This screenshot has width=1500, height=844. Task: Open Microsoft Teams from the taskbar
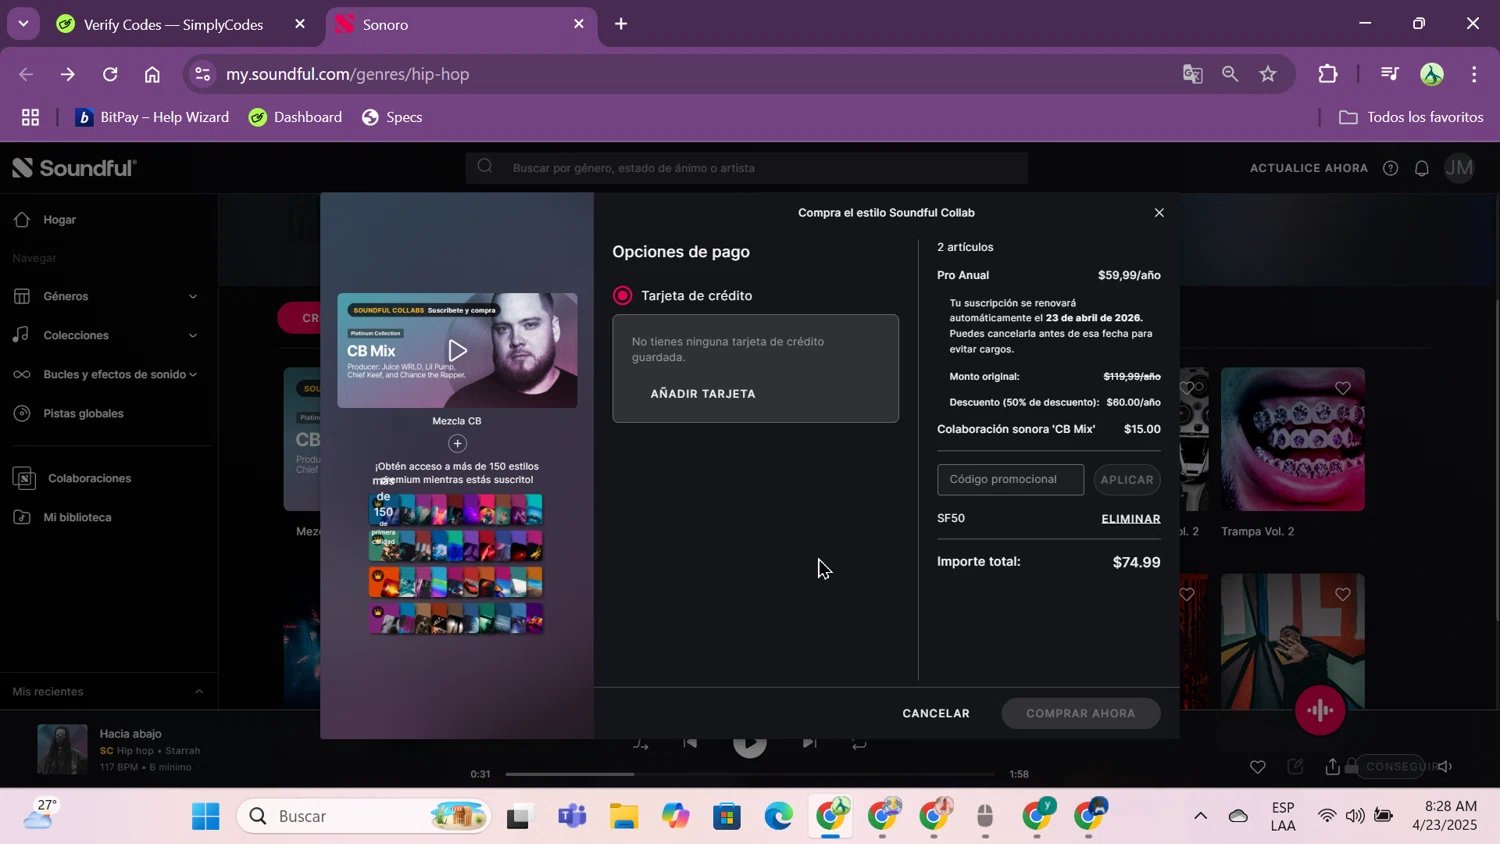pos(572,817)
